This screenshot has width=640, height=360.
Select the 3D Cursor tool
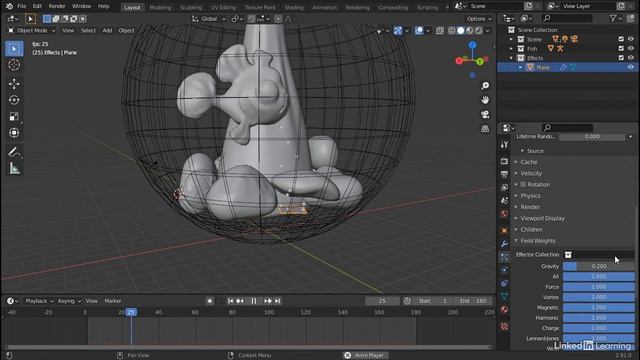pos(14,65)
